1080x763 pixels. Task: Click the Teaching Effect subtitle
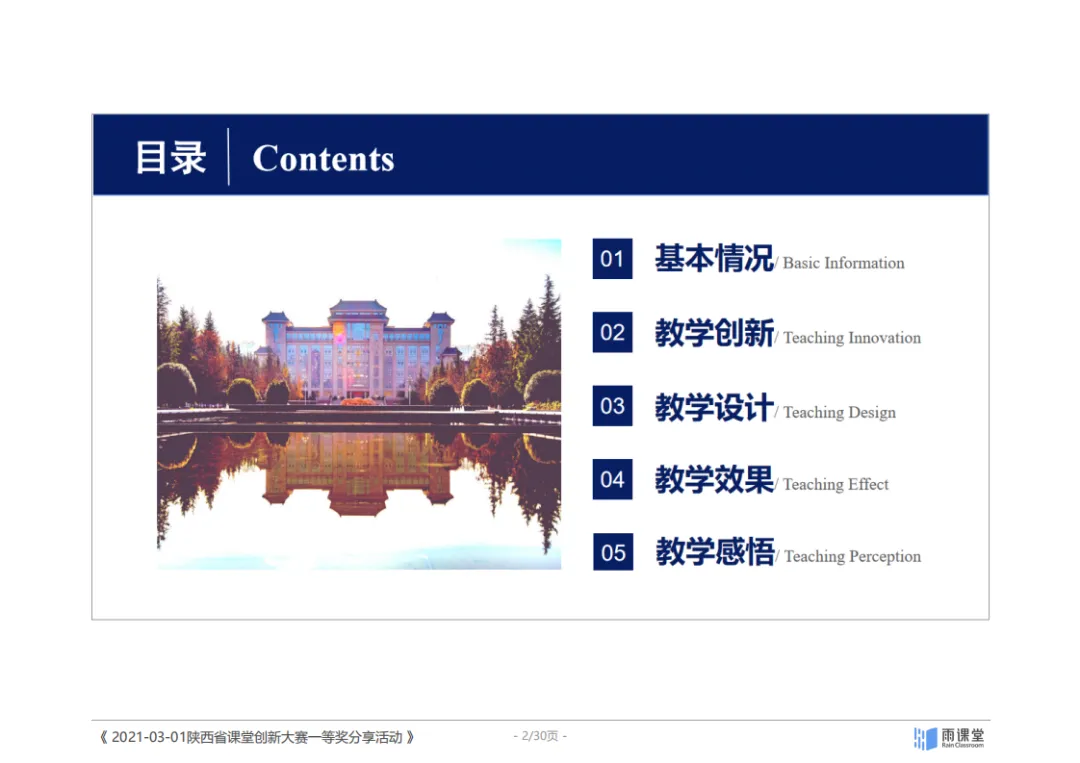pos(835,485)
